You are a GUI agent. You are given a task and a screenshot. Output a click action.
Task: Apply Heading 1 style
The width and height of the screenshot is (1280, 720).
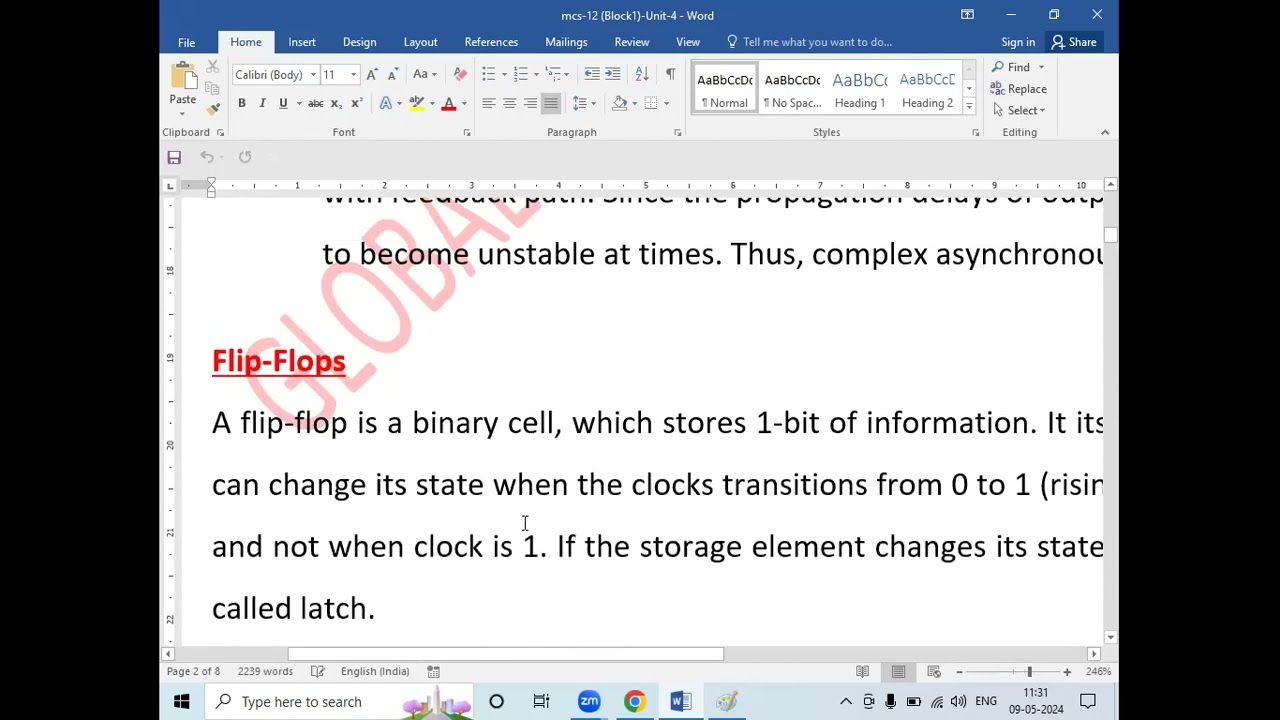[x=860, y=89]
